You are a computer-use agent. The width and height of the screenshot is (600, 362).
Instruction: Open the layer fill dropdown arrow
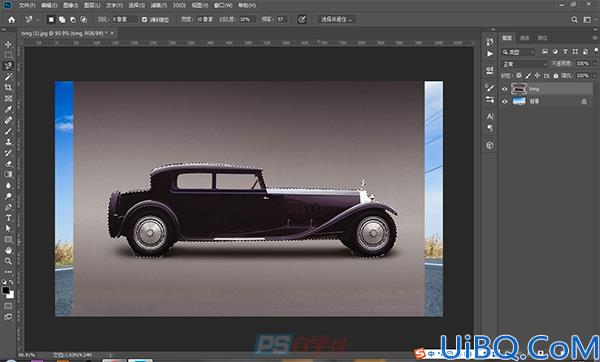[x=595, y=76]
